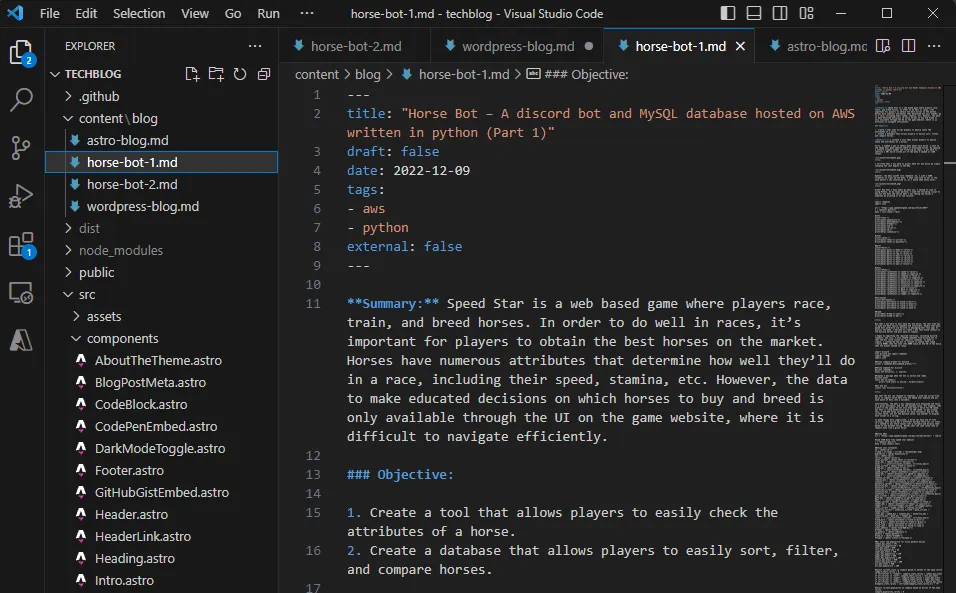Click the New Folder icon in explorer
Viewport: 956px width, 593px height.
[216, 74]
